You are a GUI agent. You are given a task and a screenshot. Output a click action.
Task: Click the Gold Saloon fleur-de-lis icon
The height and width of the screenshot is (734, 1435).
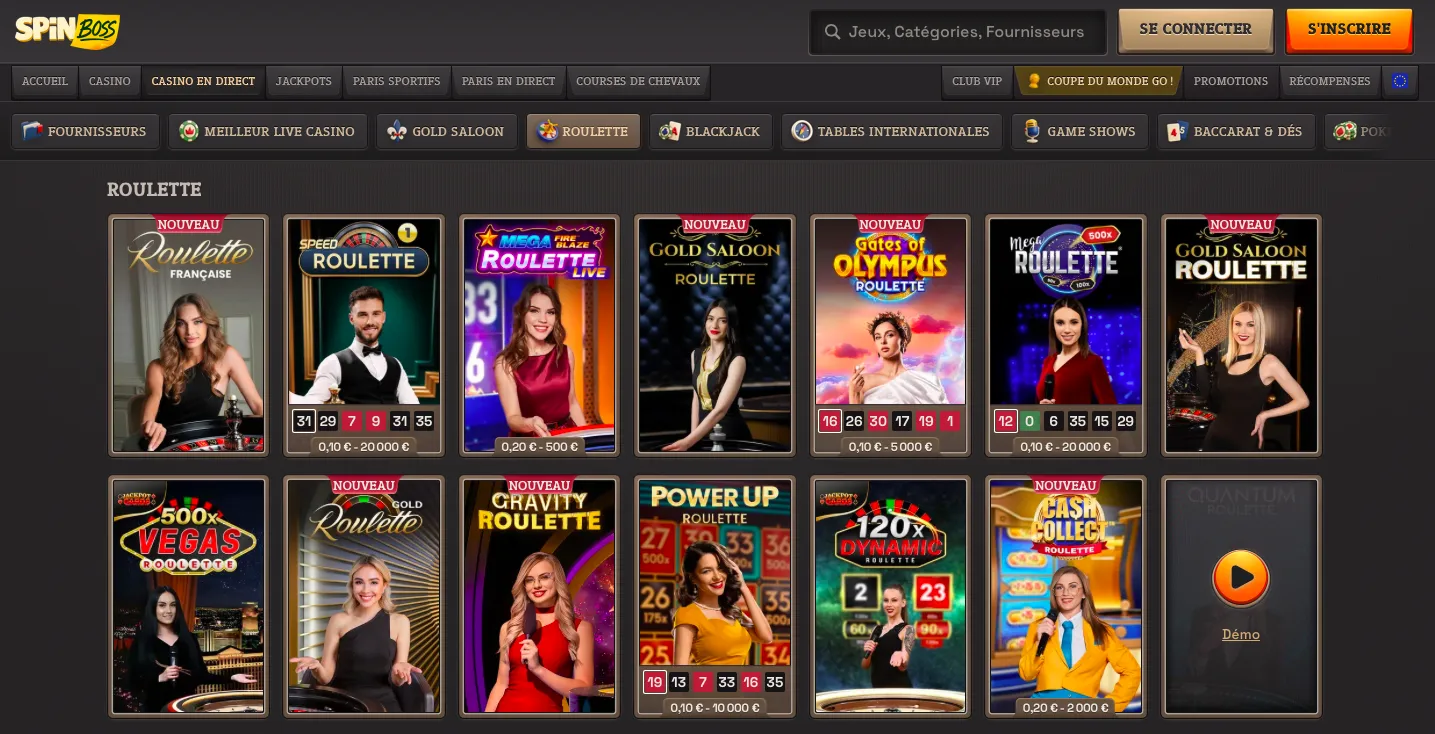pyautogui.click(x=397, y=131)
